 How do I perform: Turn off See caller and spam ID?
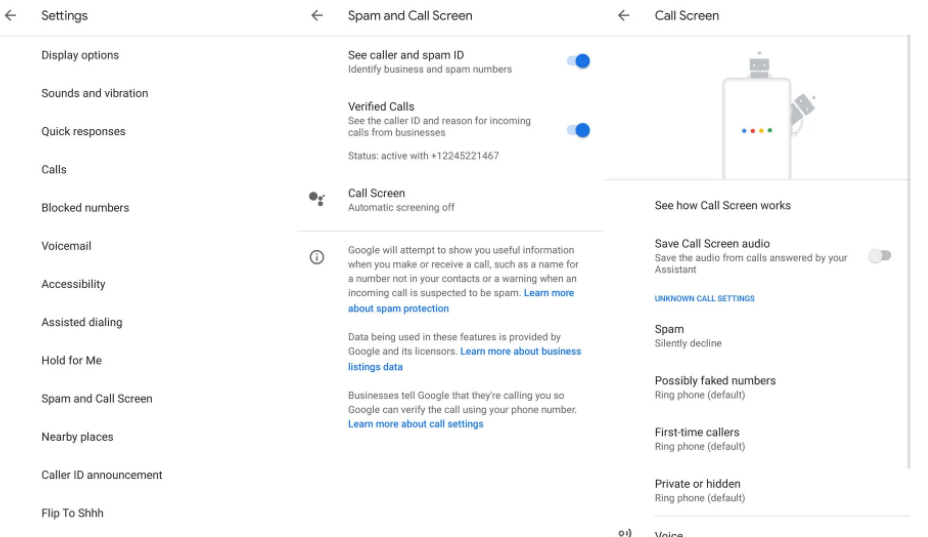(578, 61)
